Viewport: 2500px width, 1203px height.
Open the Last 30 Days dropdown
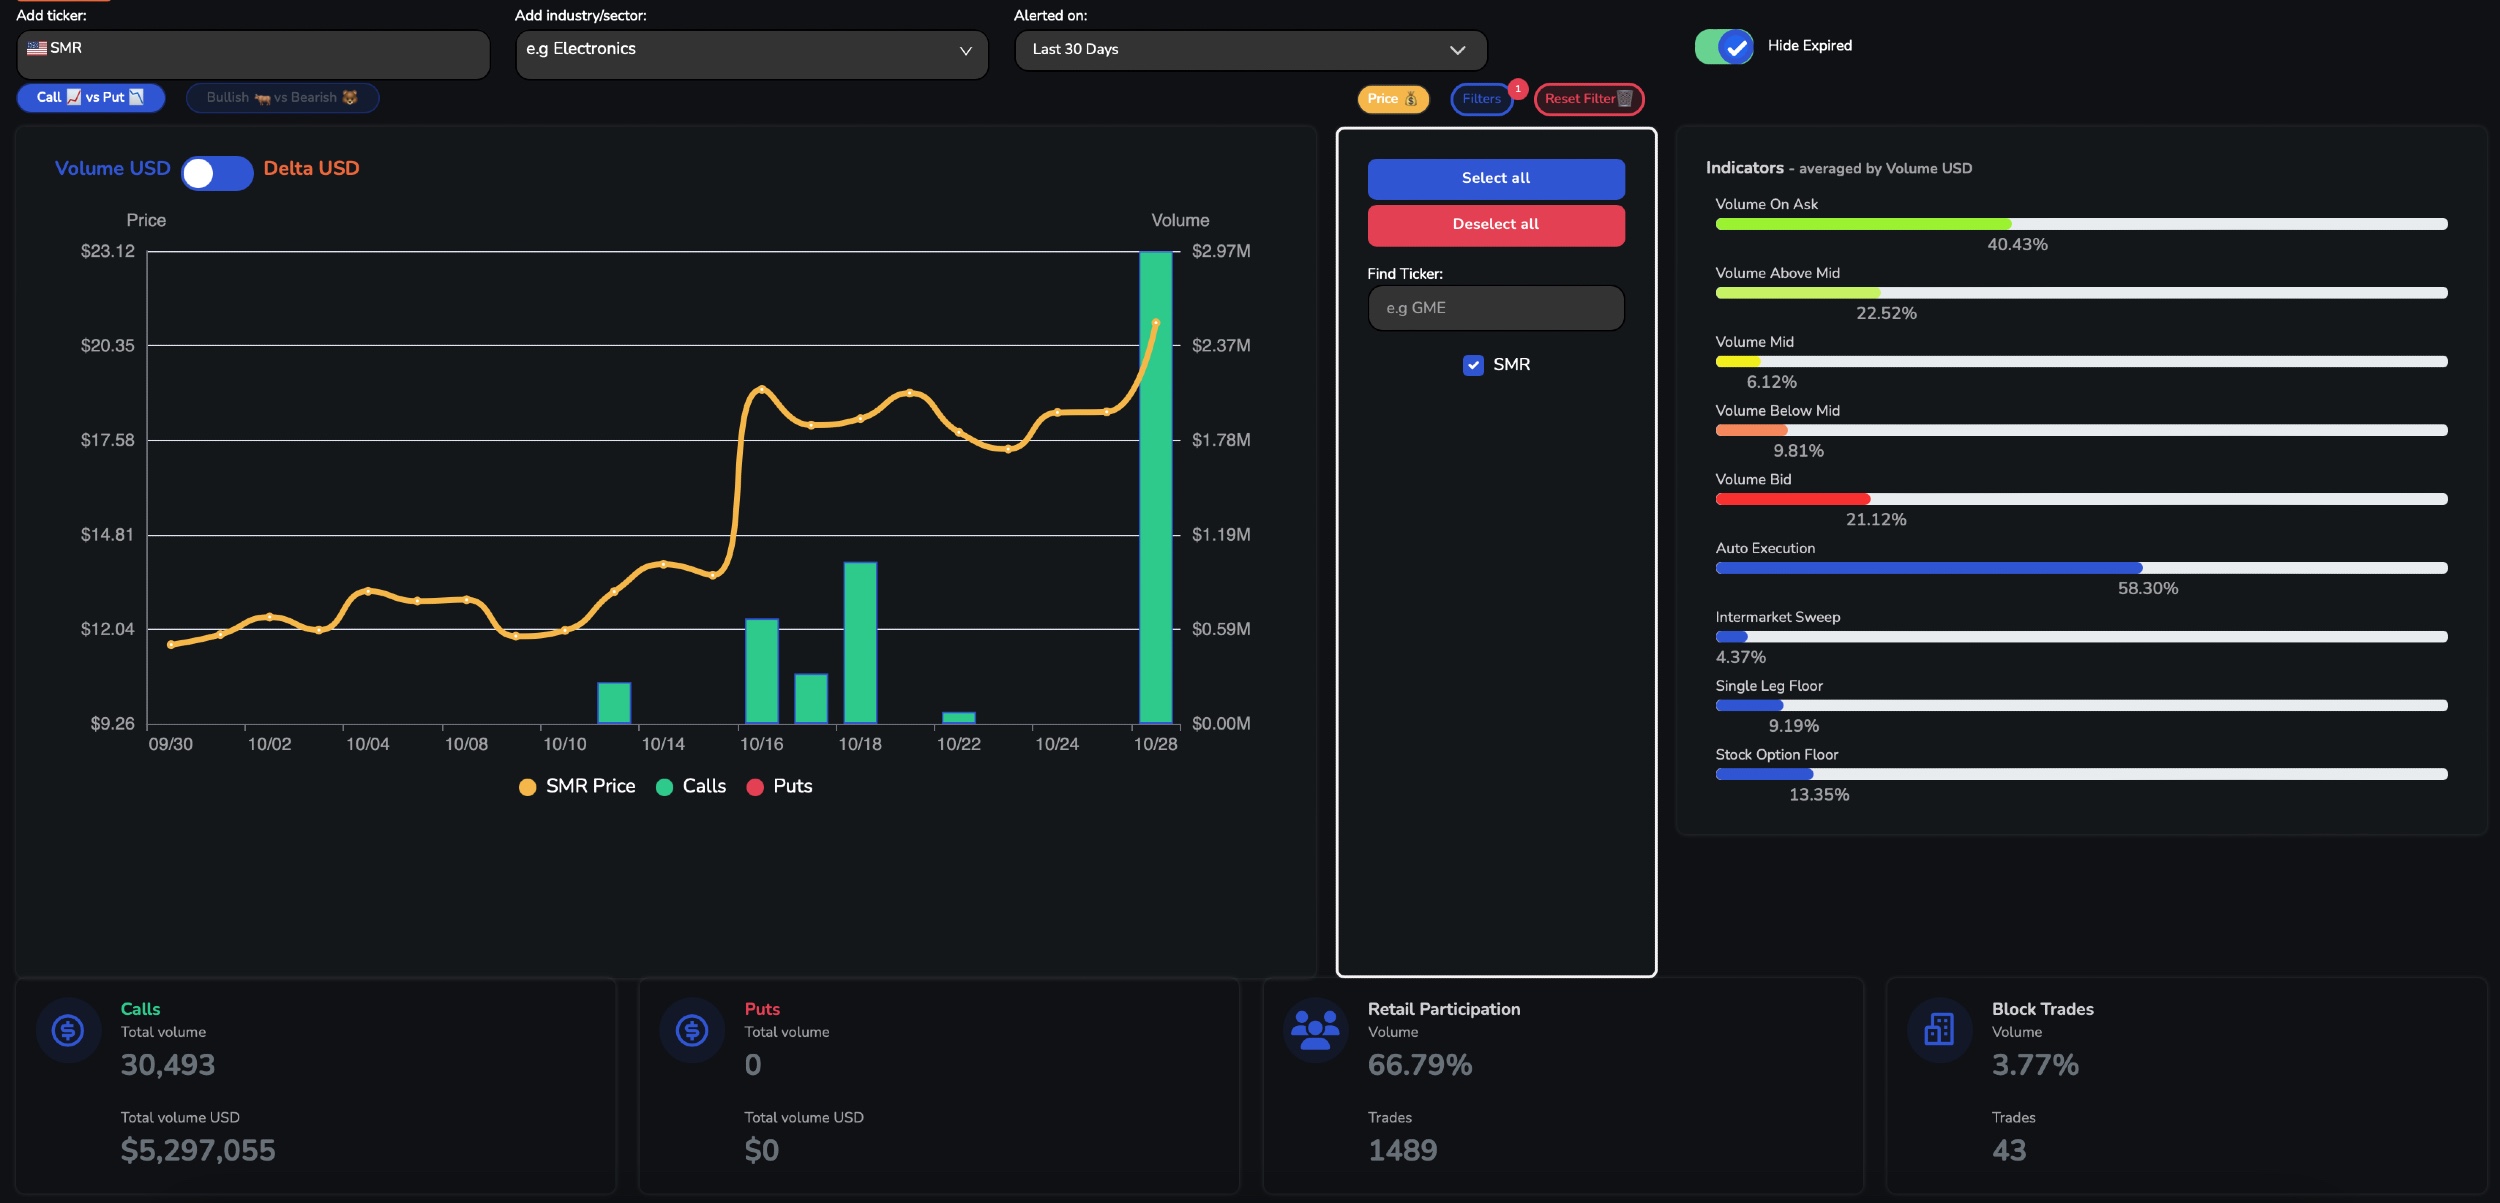point(1250,50)
